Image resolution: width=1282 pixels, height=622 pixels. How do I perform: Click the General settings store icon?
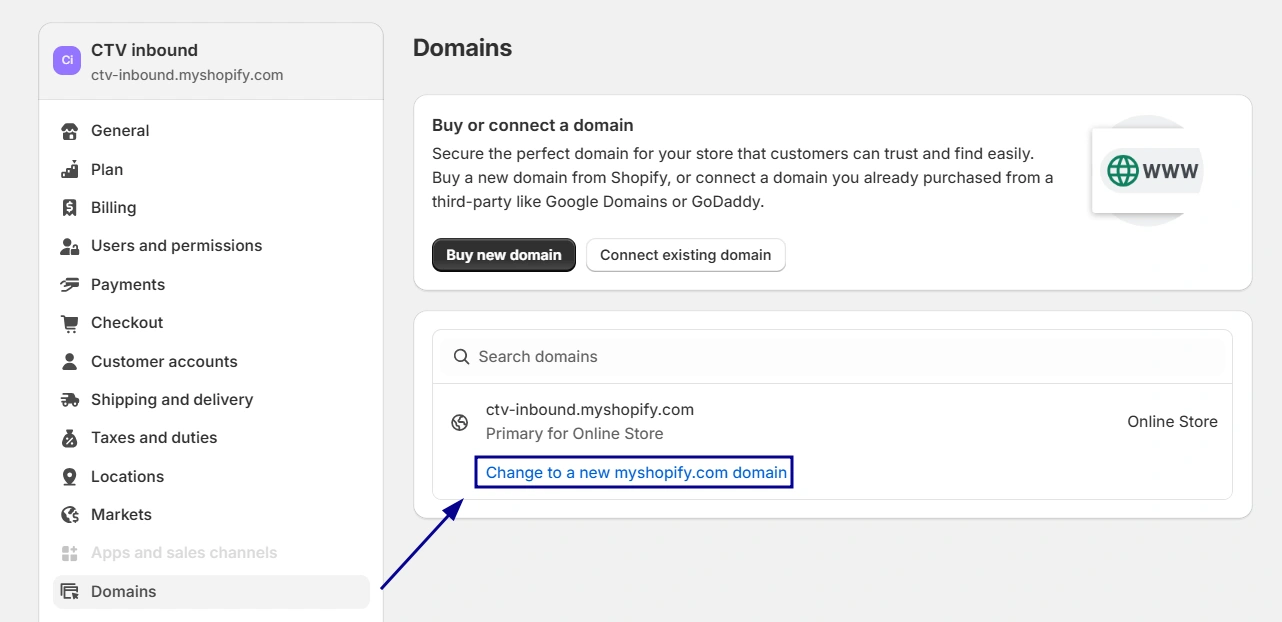pos(69,131)
